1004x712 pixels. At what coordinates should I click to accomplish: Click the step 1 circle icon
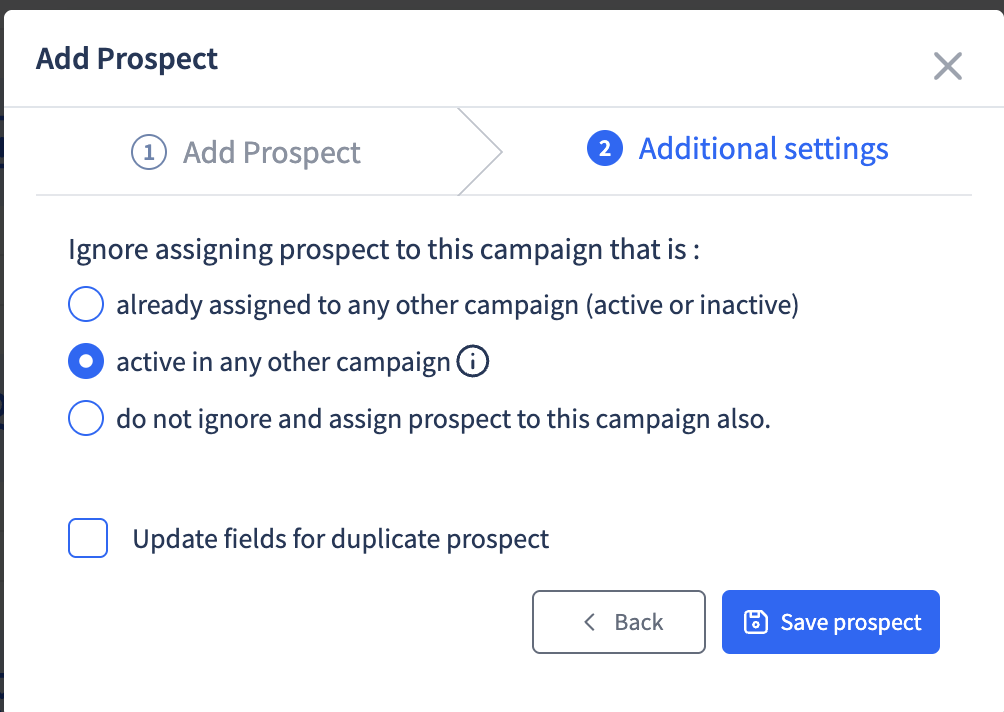click(149, 152)
